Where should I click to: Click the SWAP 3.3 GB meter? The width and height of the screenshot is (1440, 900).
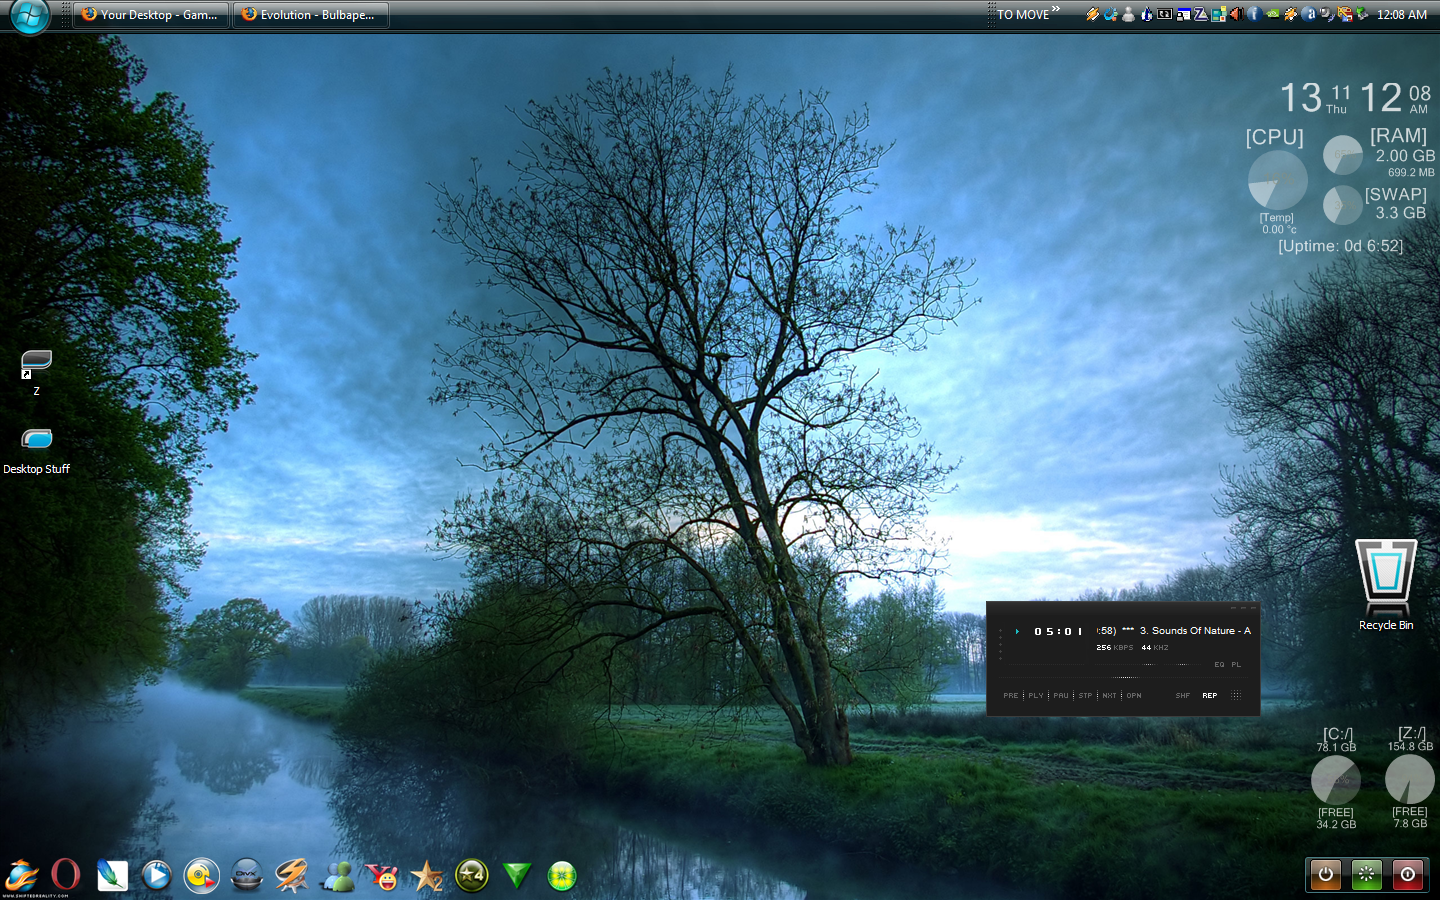[x=1343, y=204]
